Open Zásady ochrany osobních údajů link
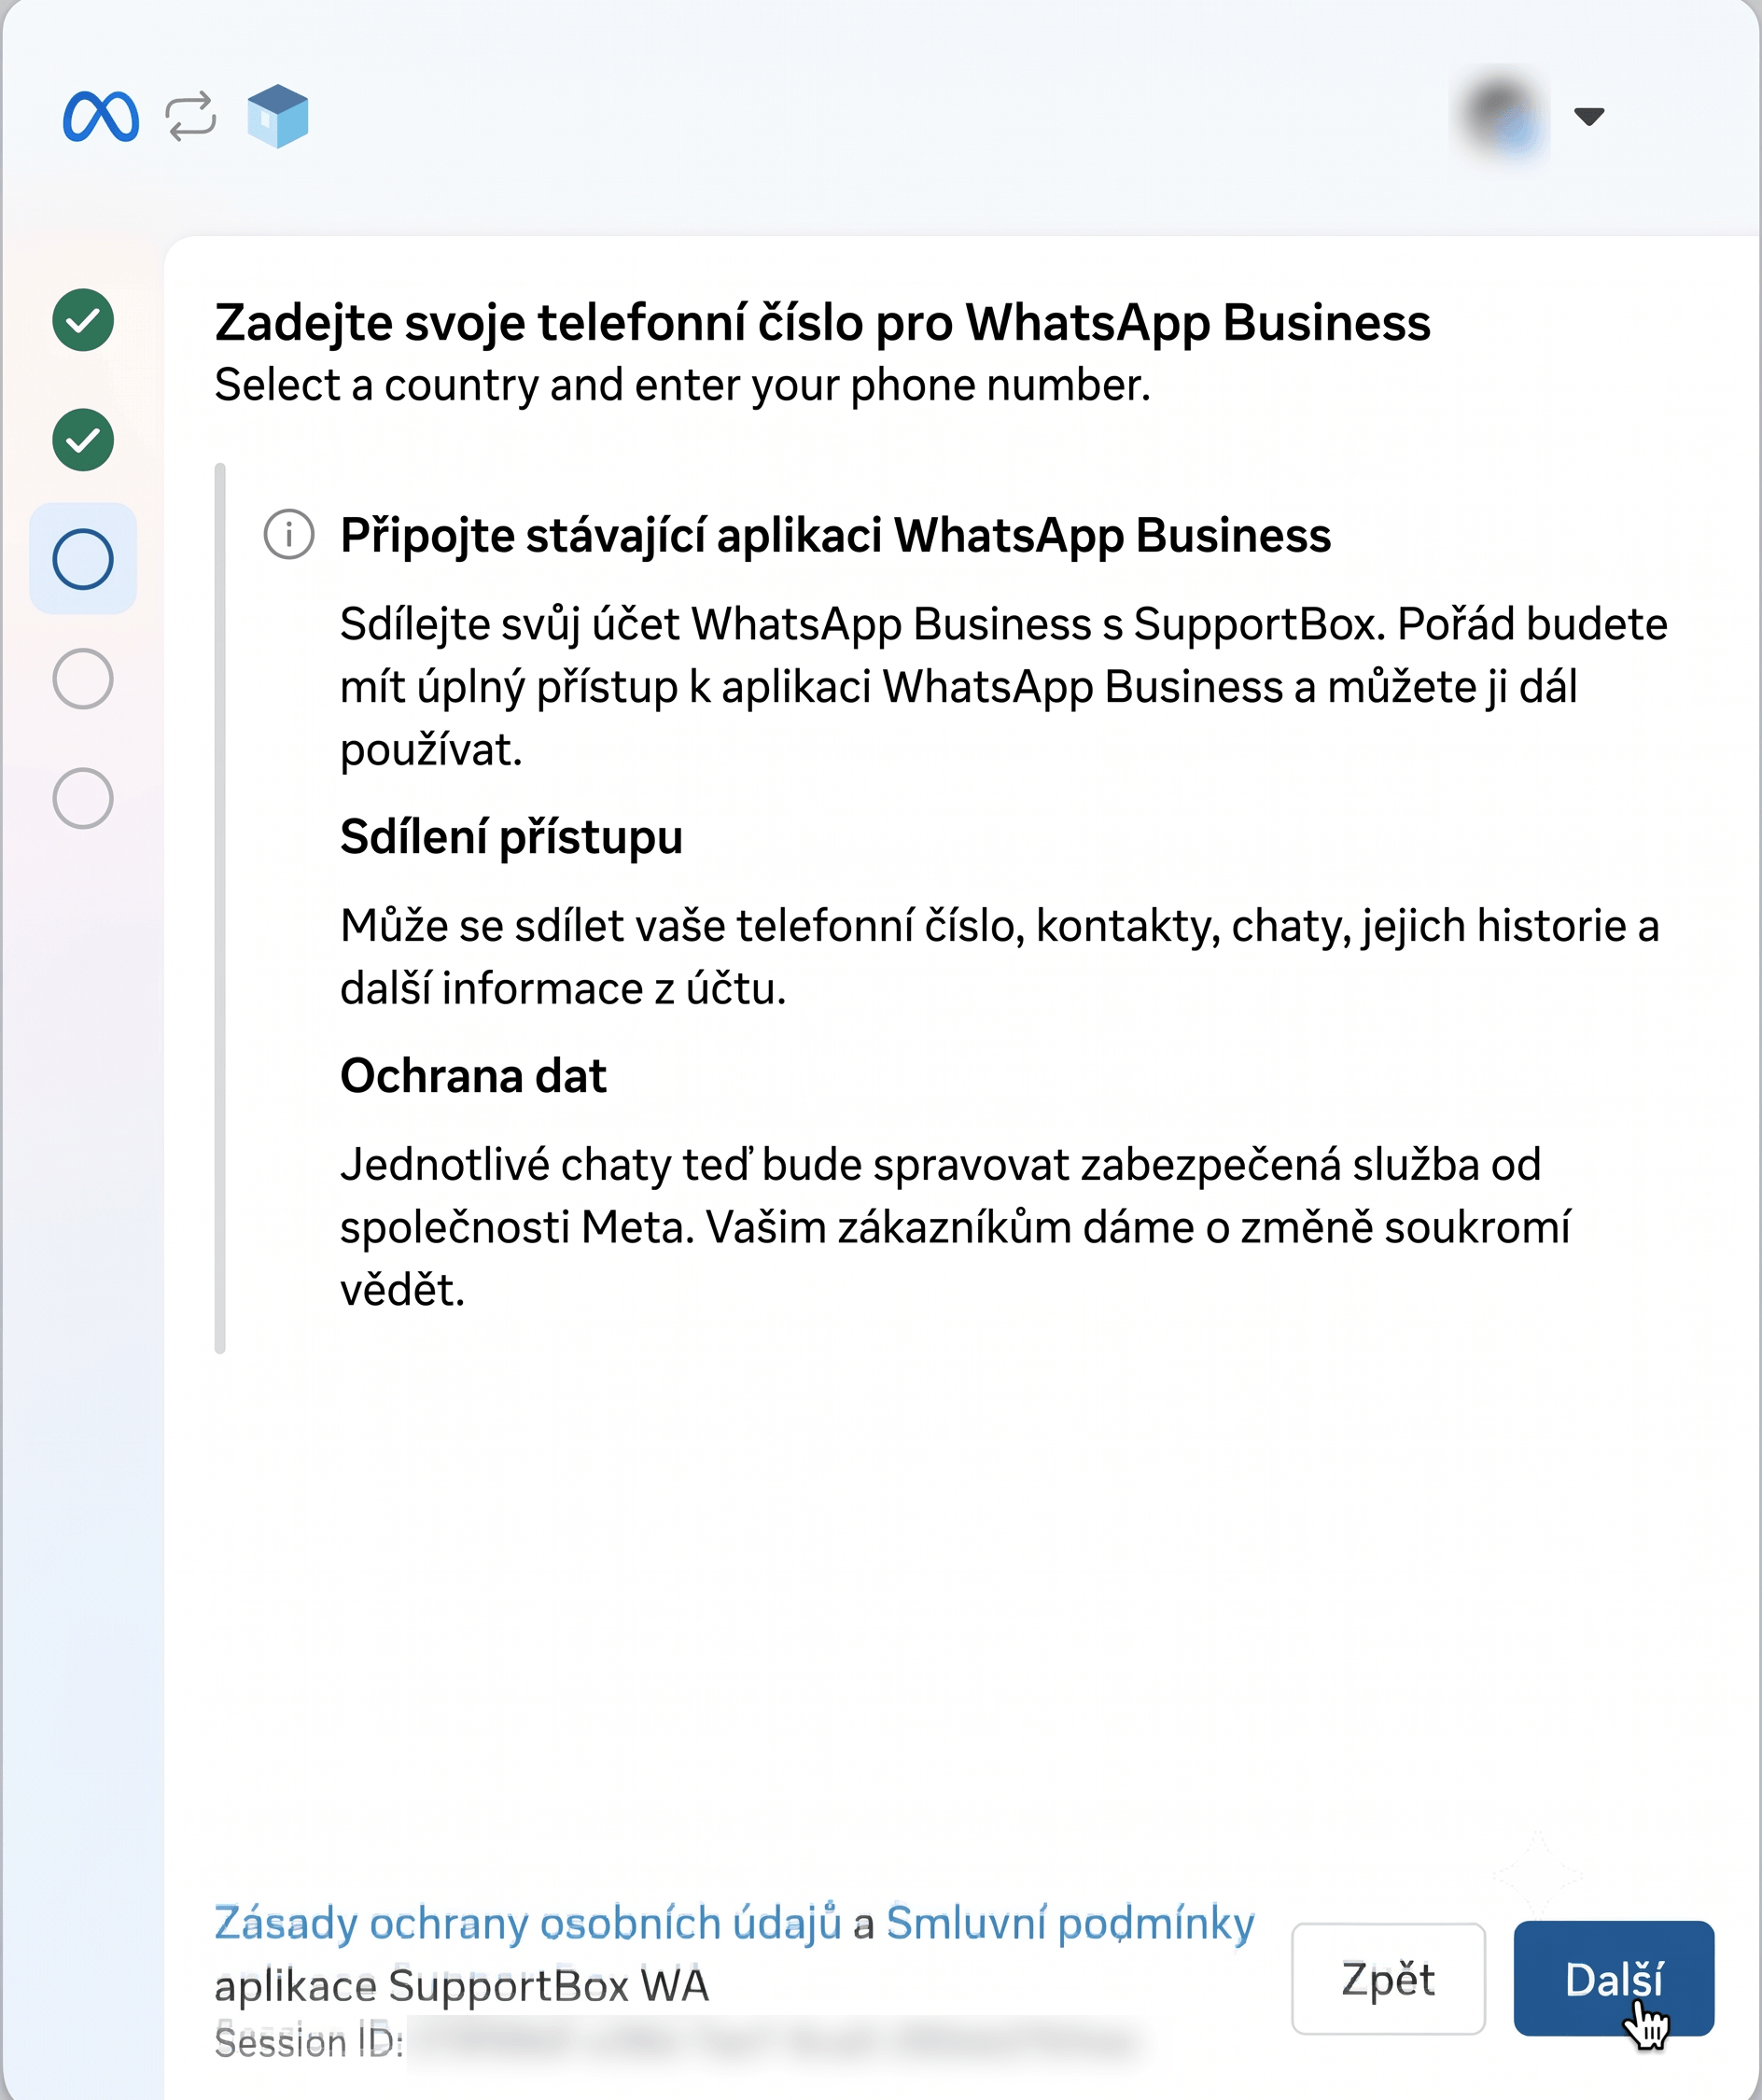The image size is (1762, 2100). click(528, 1923)
